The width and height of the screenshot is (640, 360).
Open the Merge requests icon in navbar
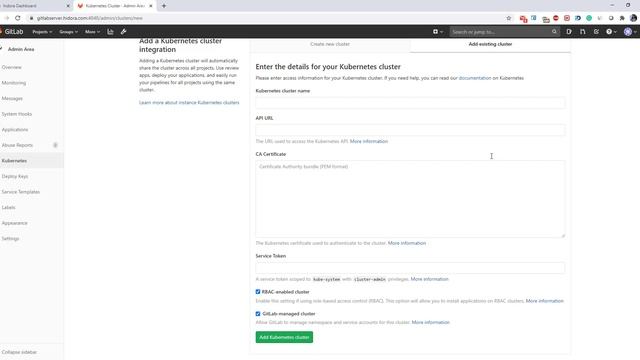point(582,31)
